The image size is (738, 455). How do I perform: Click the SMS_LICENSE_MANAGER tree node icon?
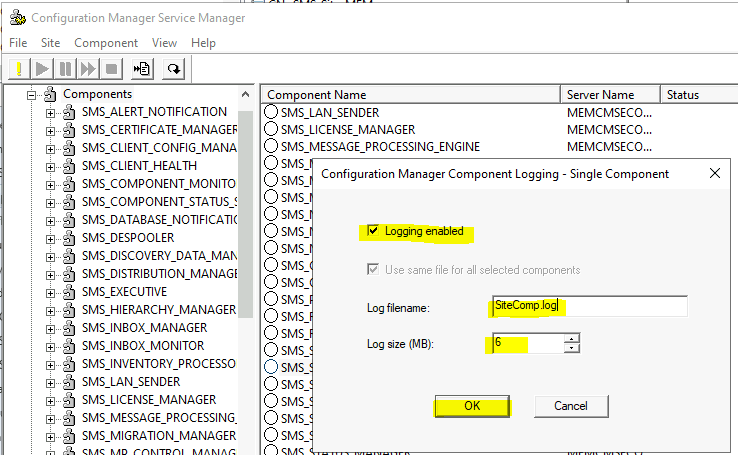pos(69,400)
